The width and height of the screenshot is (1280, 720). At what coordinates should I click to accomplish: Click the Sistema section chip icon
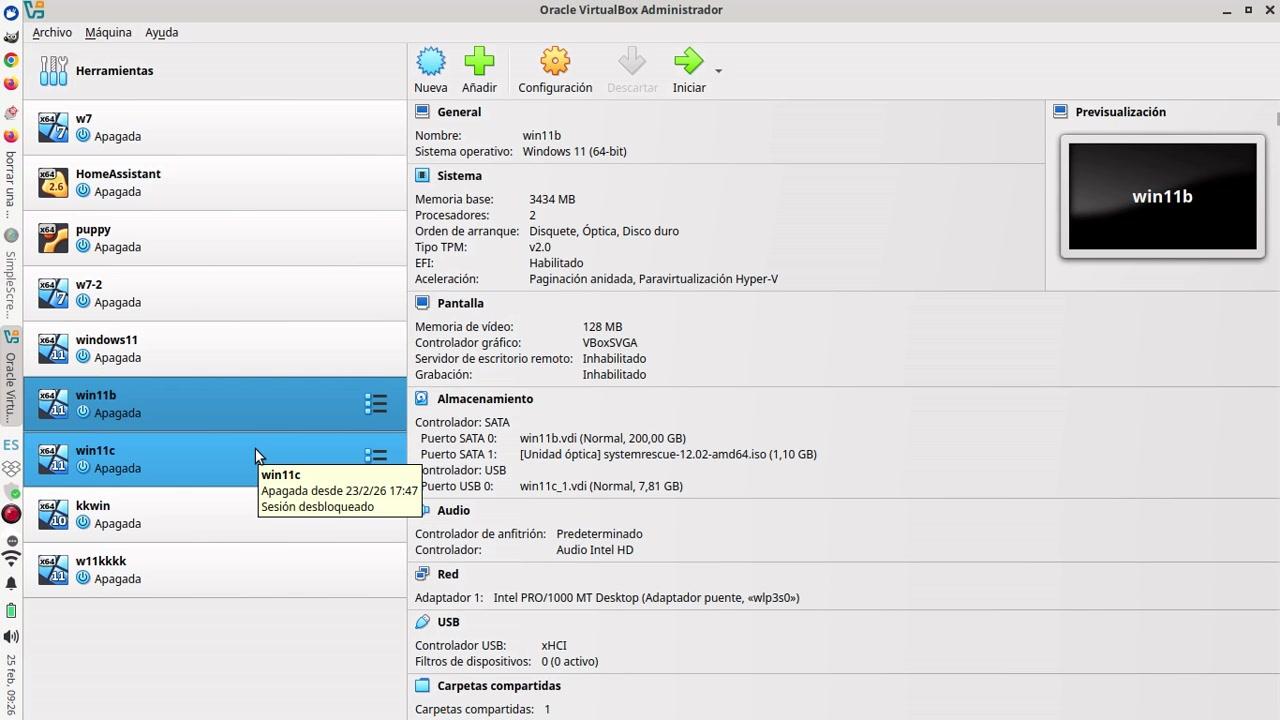coord(422,176)
